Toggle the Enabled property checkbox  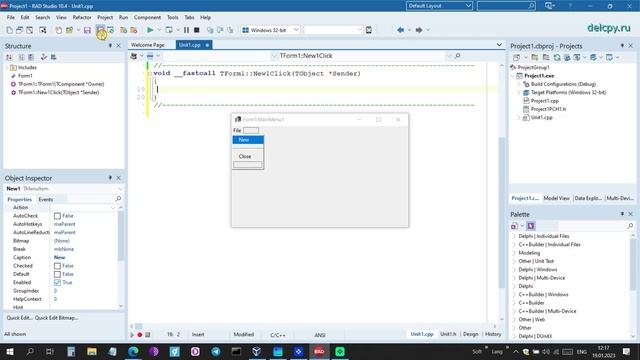click(57, 282)
